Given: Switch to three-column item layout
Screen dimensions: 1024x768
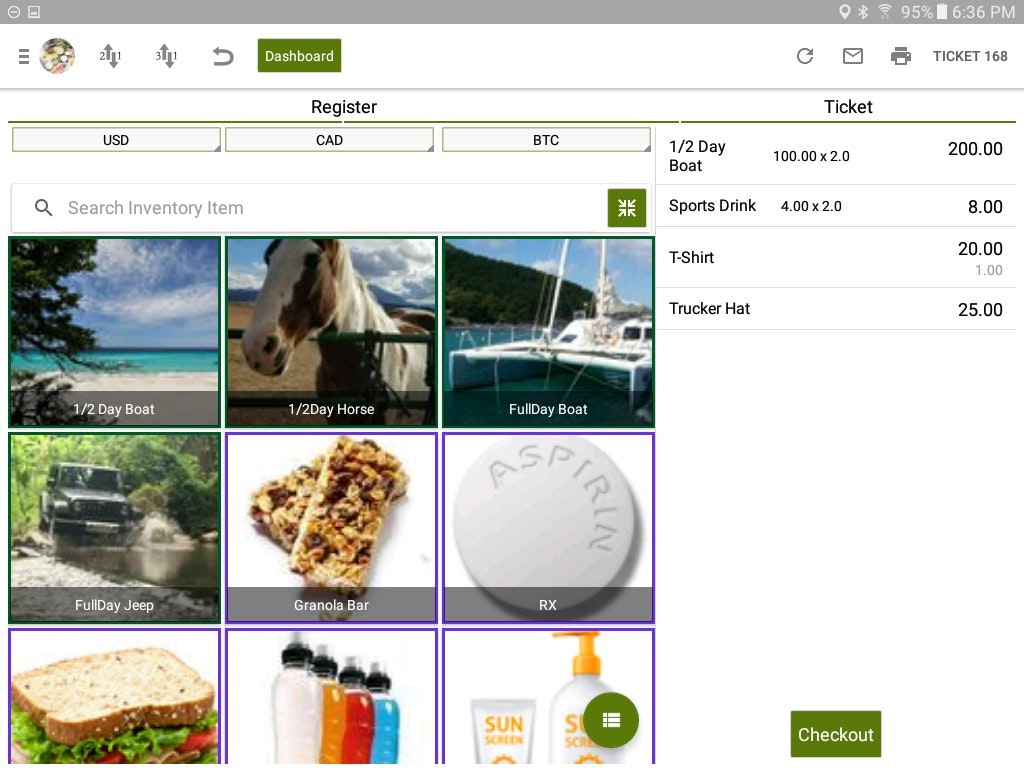Looking at the screenshot, I should pyautogui.click(x=166, y=56).
